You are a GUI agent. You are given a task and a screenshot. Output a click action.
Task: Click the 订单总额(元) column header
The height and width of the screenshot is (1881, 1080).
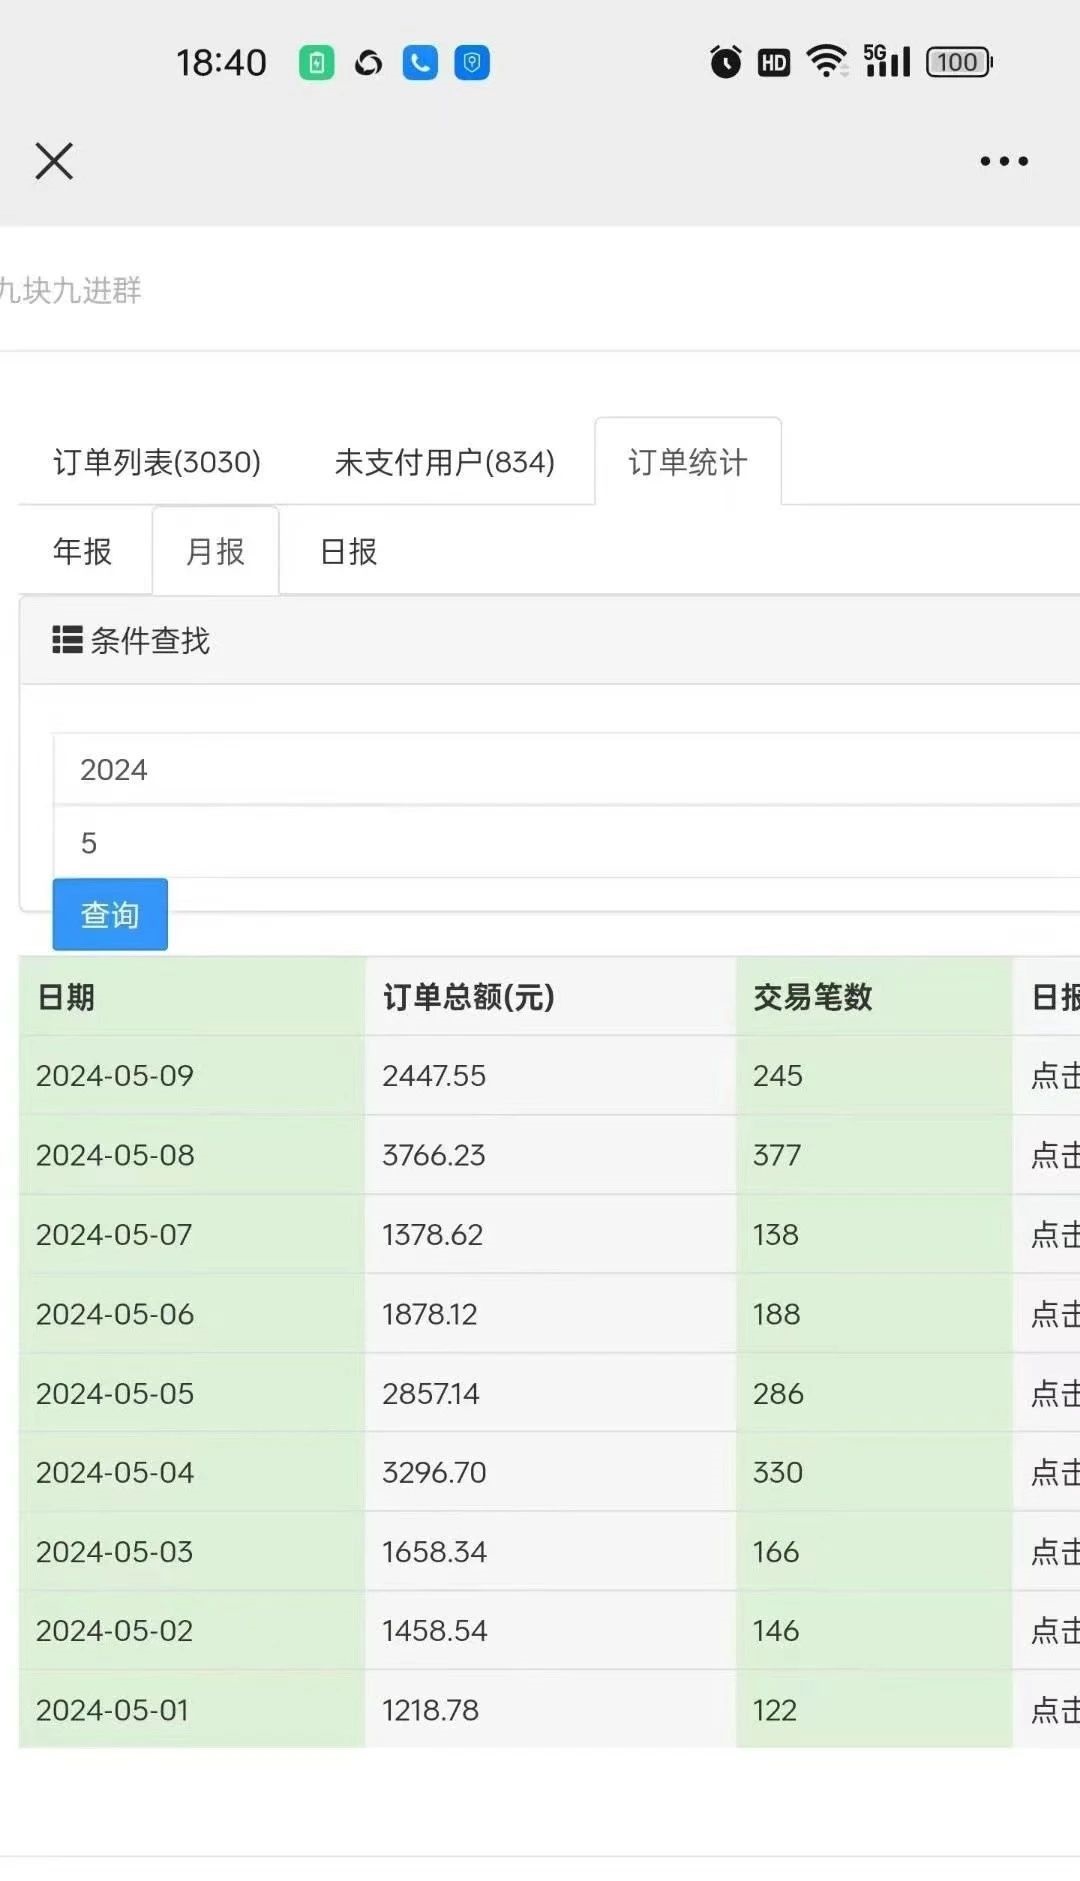tap(468, 997)
